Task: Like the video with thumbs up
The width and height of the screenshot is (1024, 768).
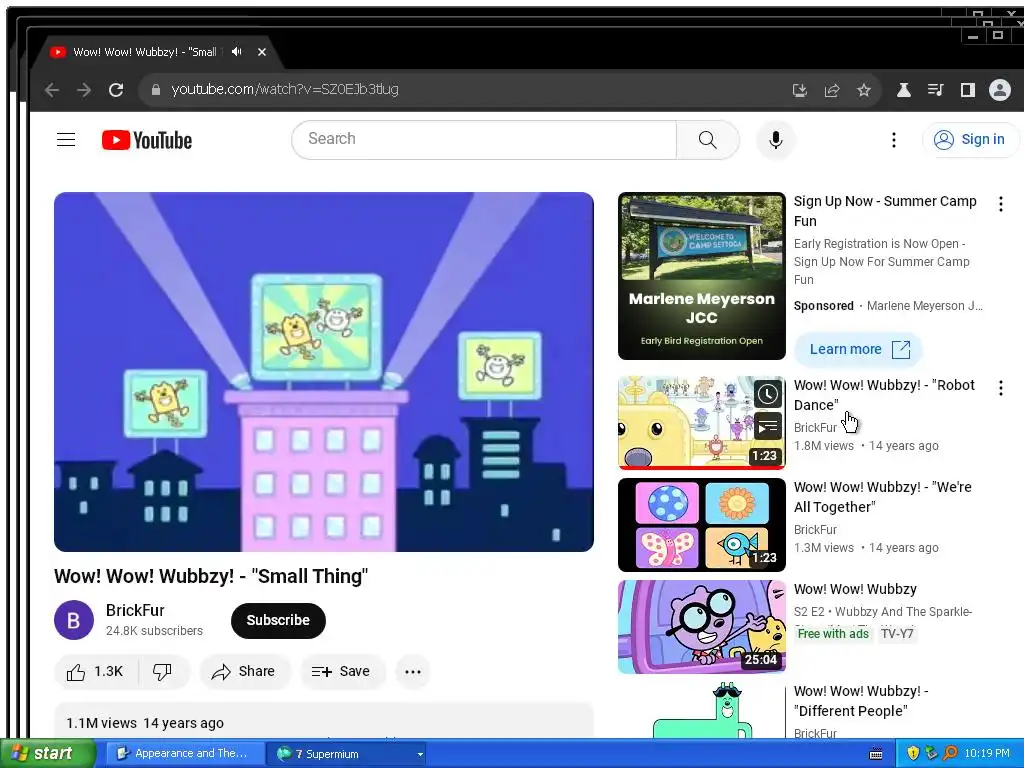Action: click(x=95, y=671)
